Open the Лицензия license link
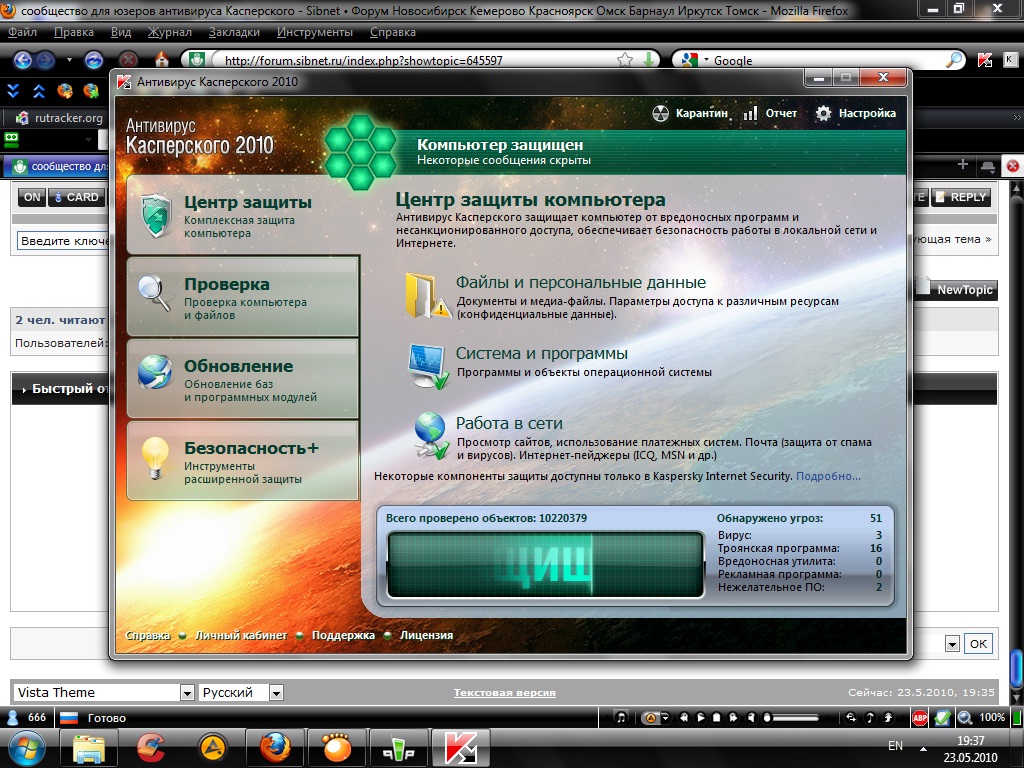 point(426,635)
